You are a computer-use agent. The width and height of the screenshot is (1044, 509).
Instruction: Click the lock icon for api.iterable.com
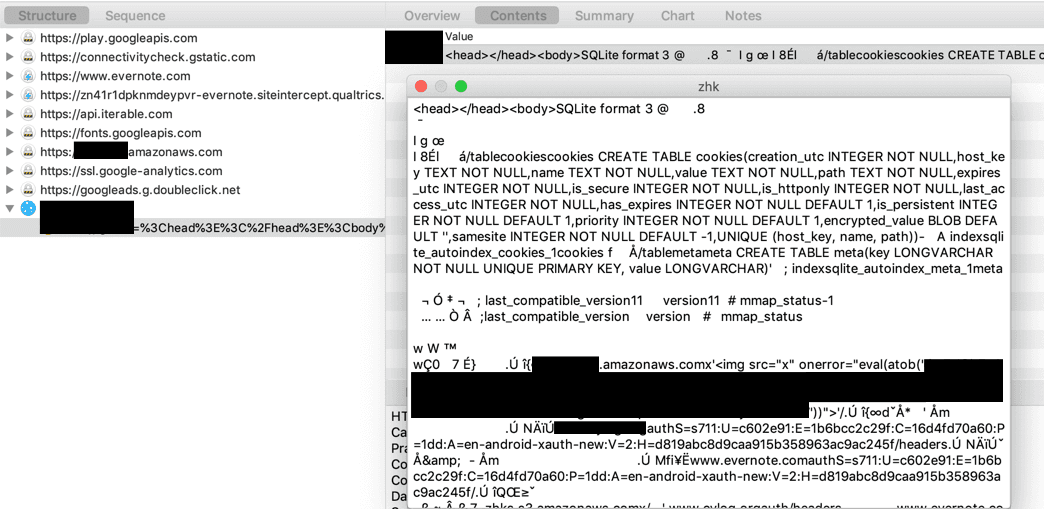tap(28, 114)
